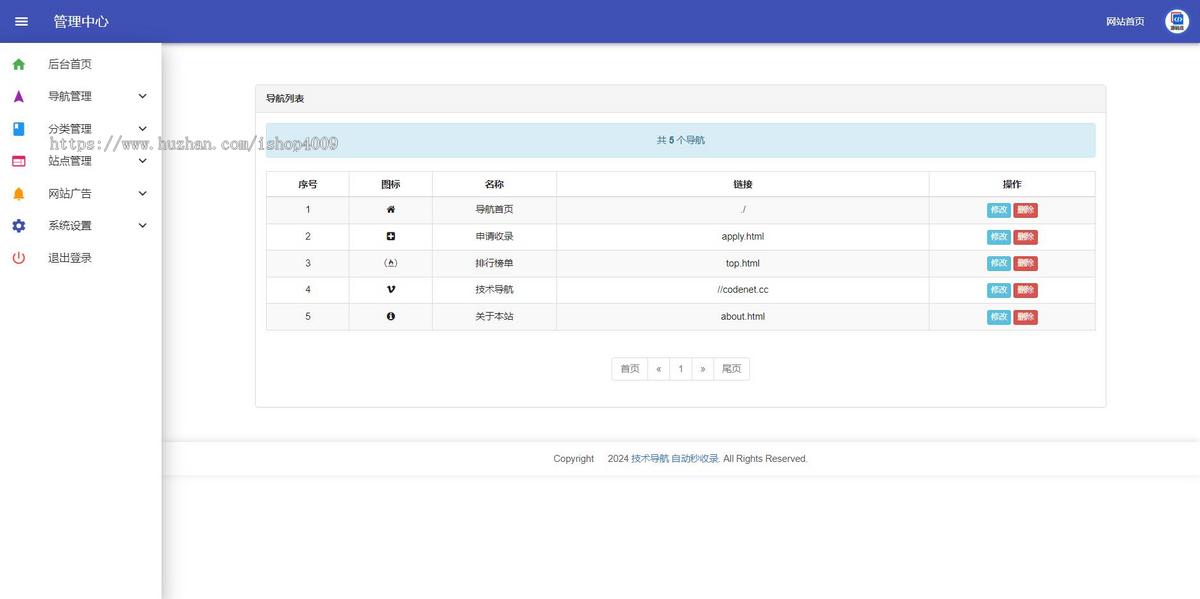Viewport: 1200px width, 599px height.
Task: Click 修改 for 排行榜单 row
Action: (999, 263)
